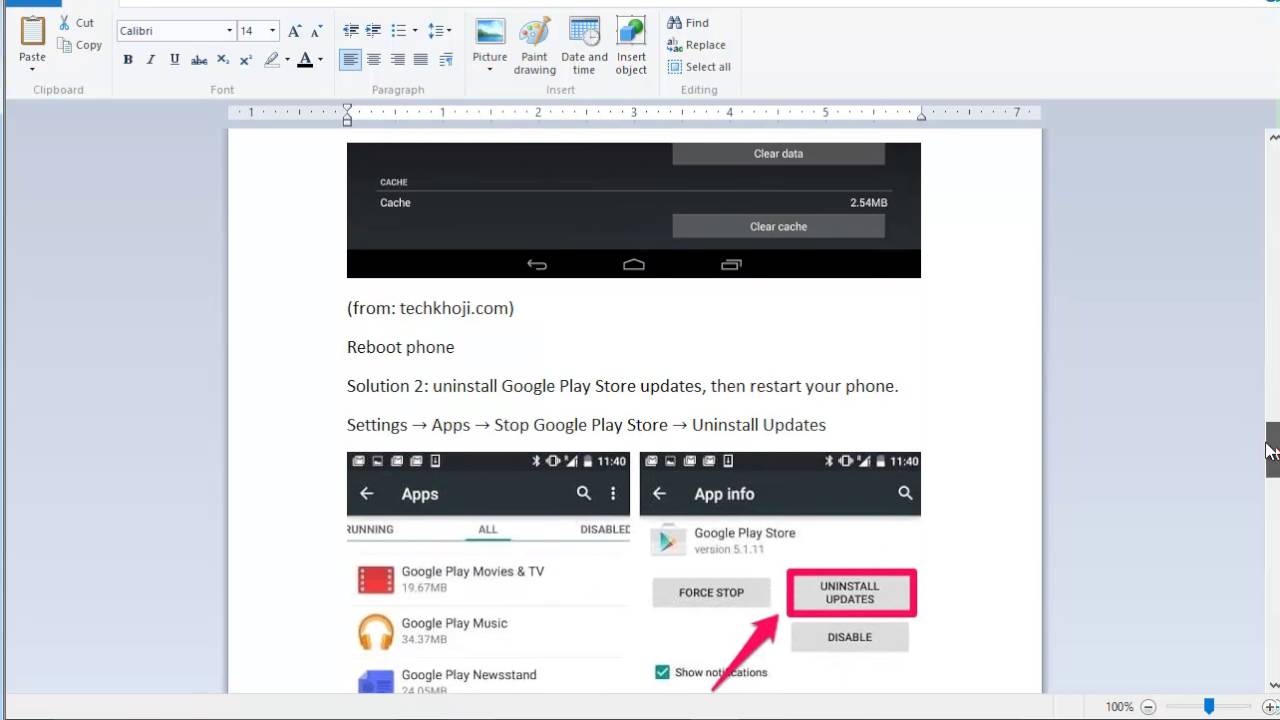This screenshot has width=1280, height=720.
Task: Apply the text highlight color
Action: (271, 60)
